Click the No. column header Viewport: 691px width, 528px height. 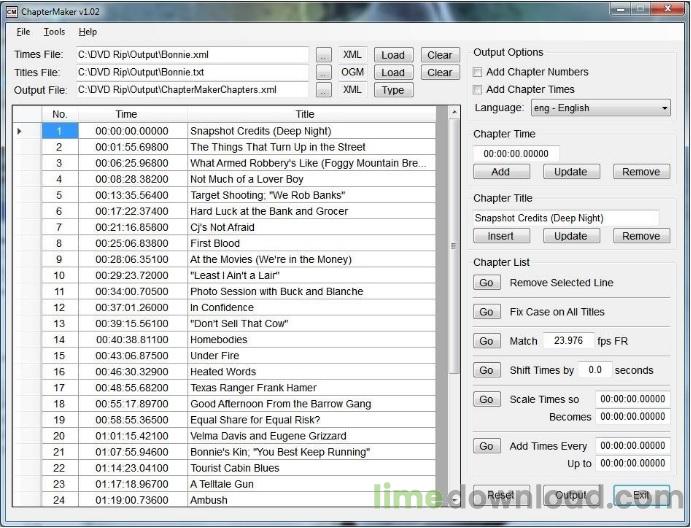tap(60, 114)
